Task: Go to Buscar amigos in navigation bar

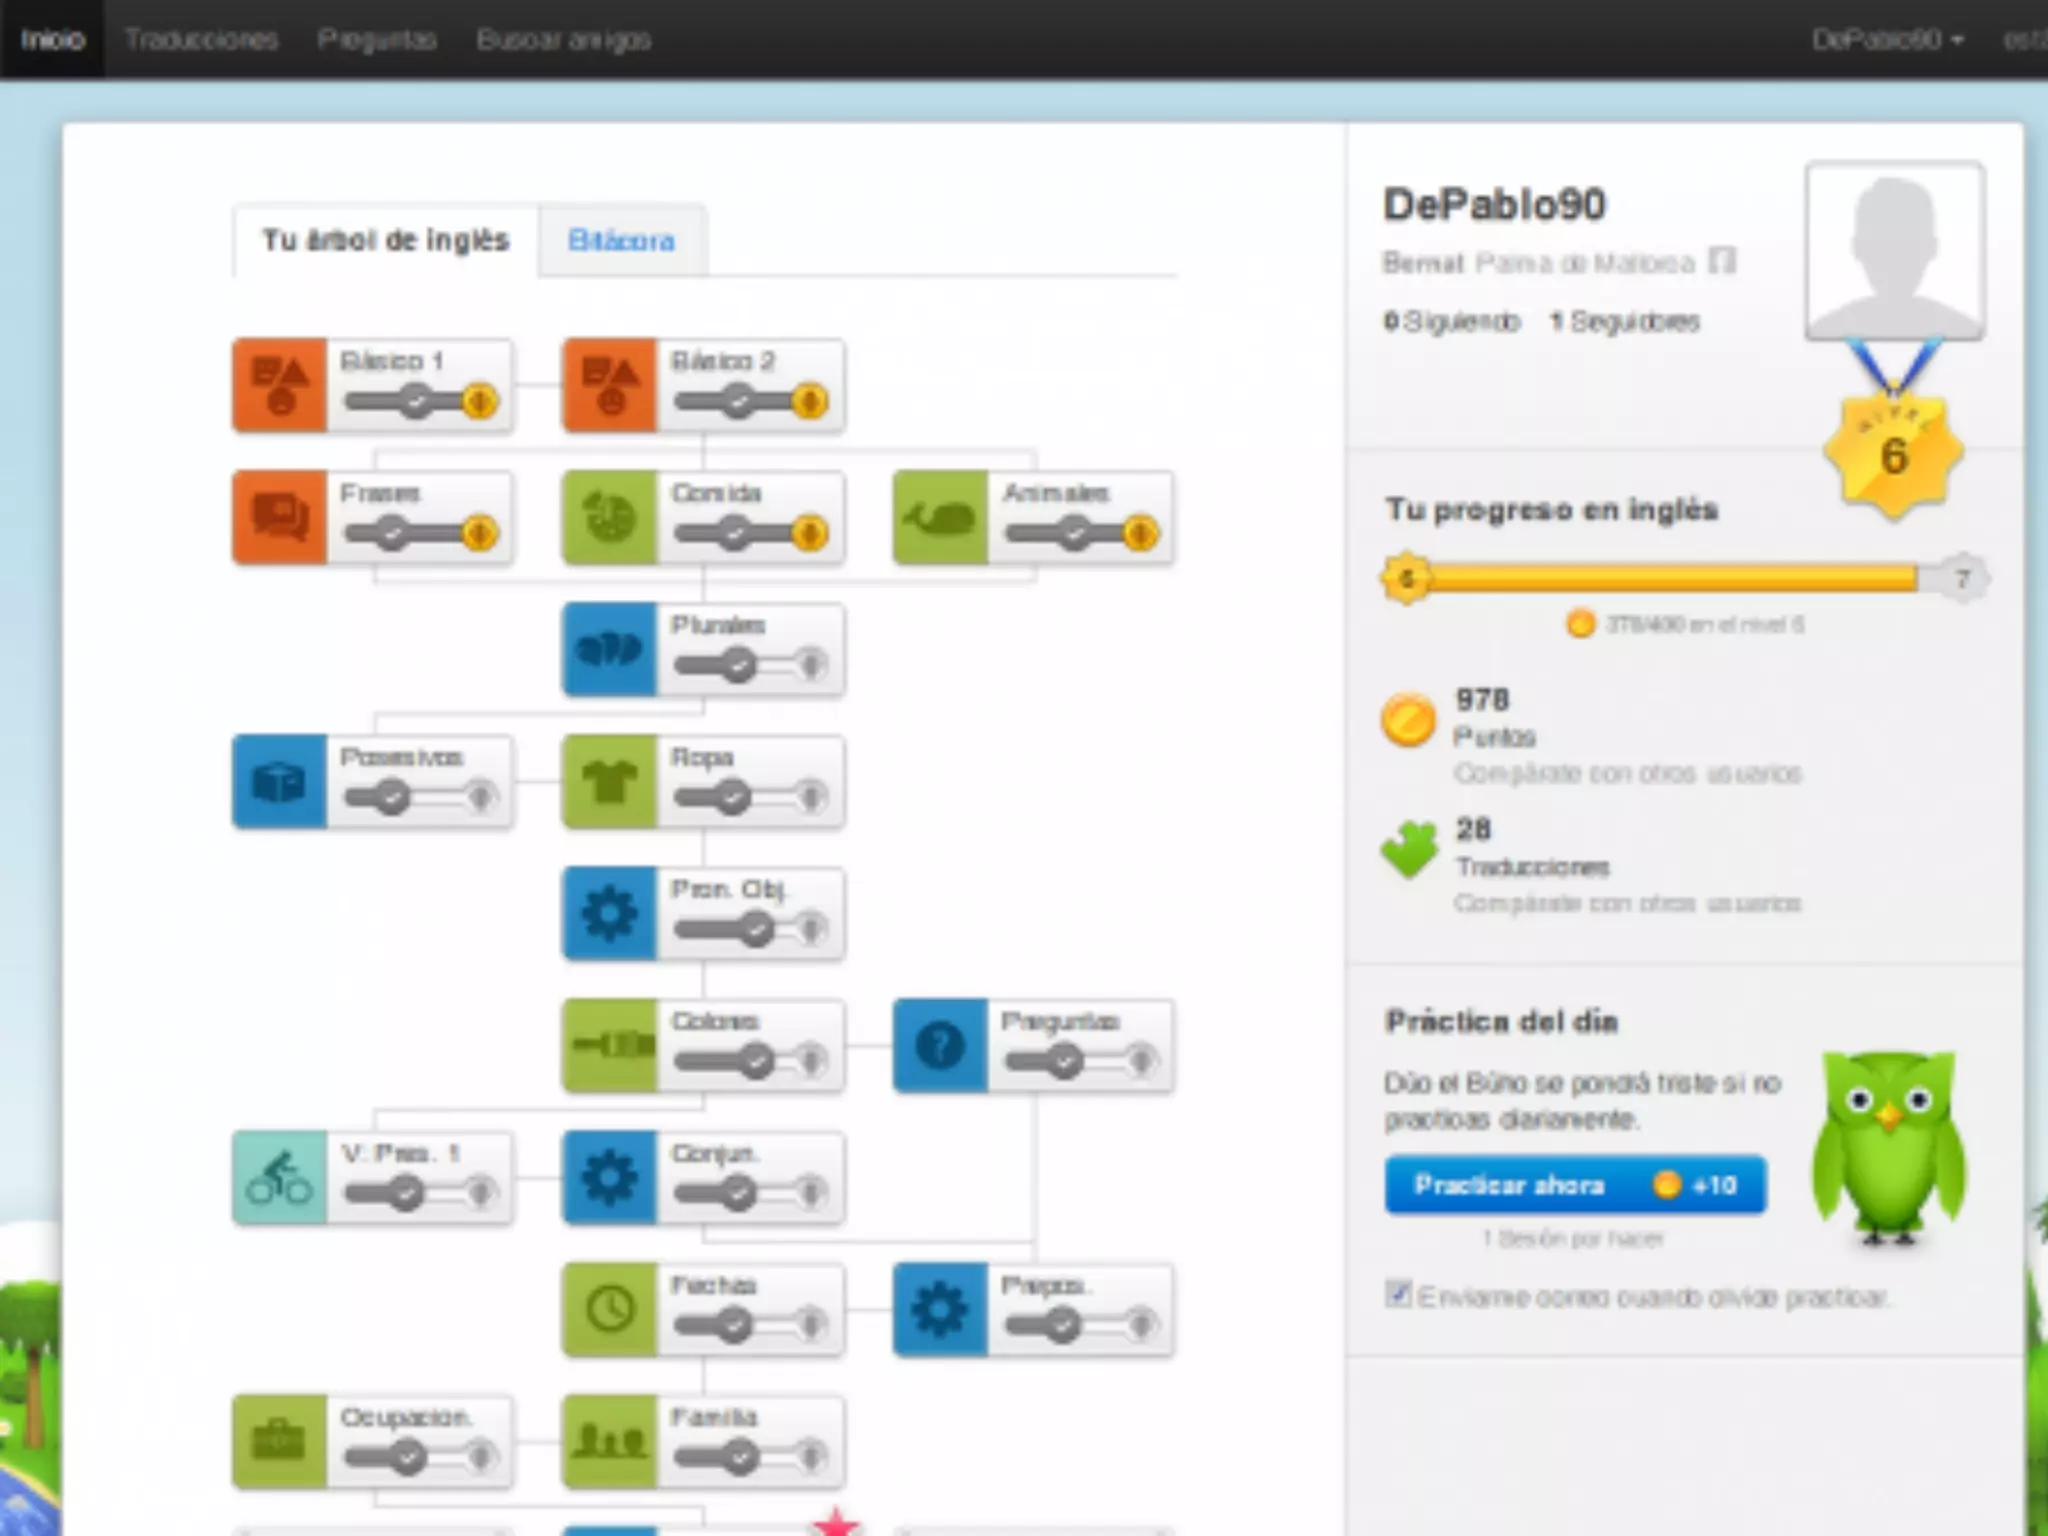Action: 563,40
